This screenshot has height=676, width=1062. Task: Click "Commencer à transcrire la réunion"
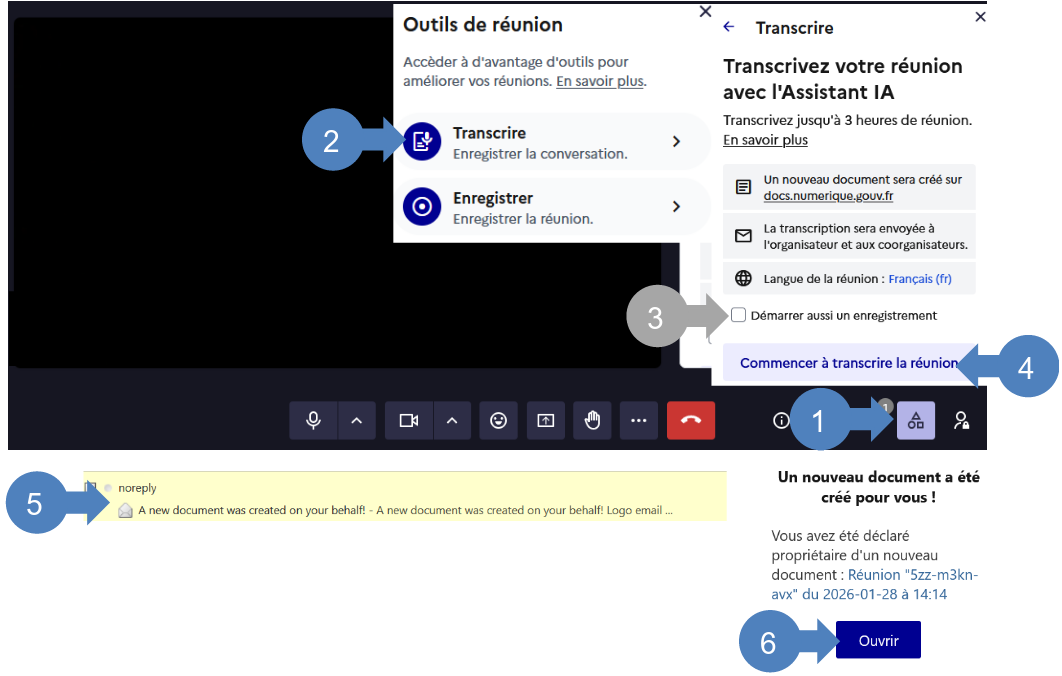848,363
